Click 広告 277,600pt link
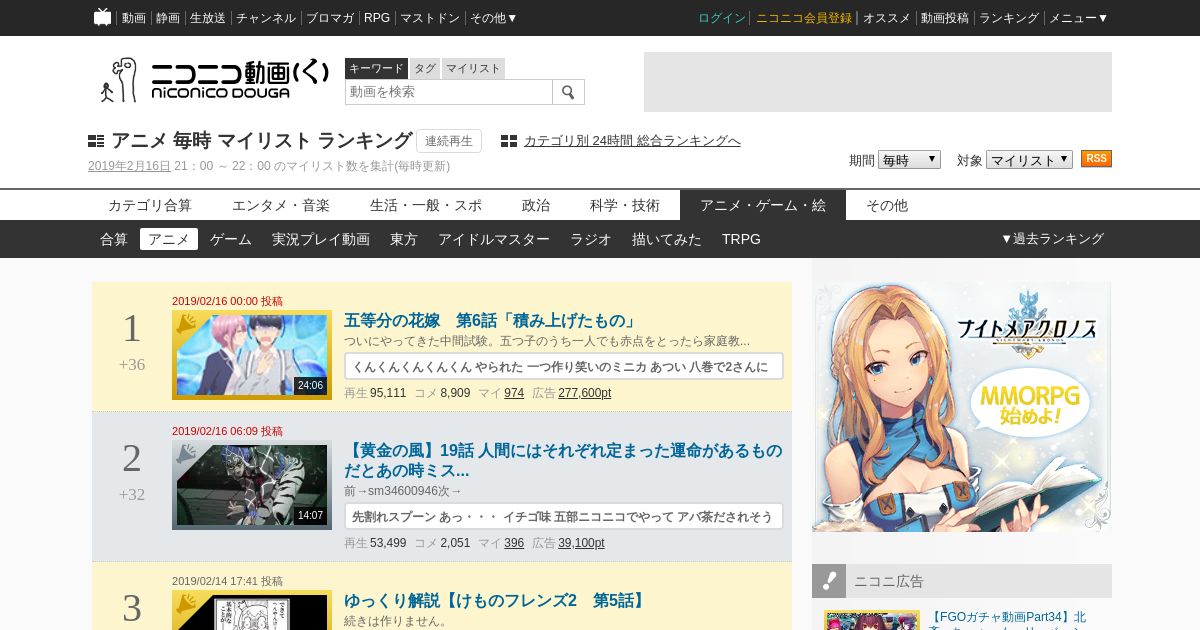1200x630 pixels. pos(584,393)
